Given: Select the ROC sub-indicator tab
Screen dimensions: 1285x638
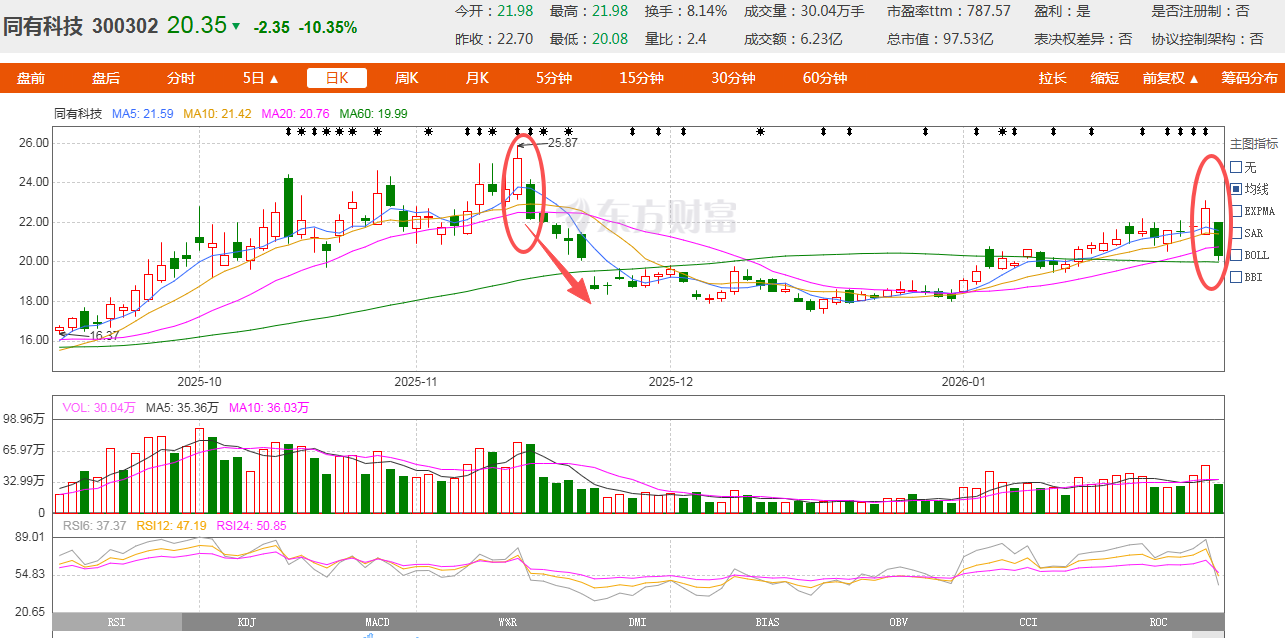Looking at the screenshot, I should 1158,622.
